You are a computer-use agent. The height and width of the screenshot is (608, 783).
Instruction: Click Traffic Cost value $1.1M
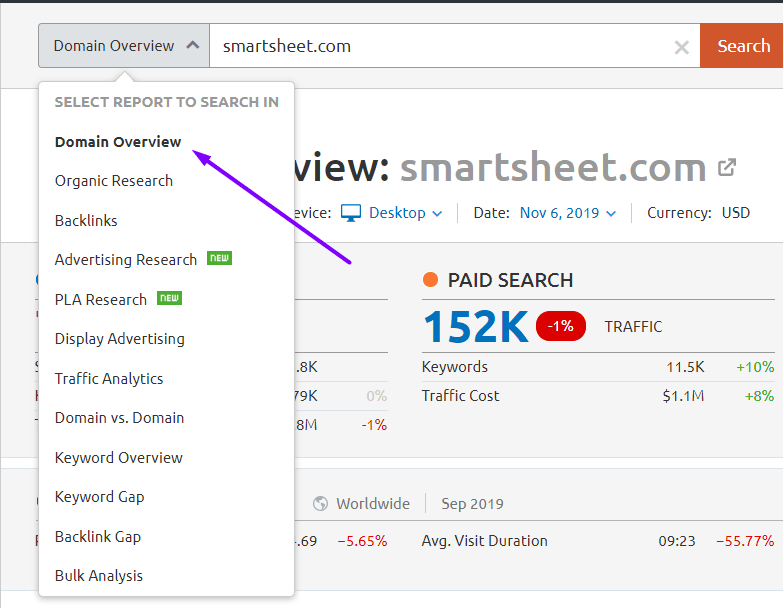(683, 396)
